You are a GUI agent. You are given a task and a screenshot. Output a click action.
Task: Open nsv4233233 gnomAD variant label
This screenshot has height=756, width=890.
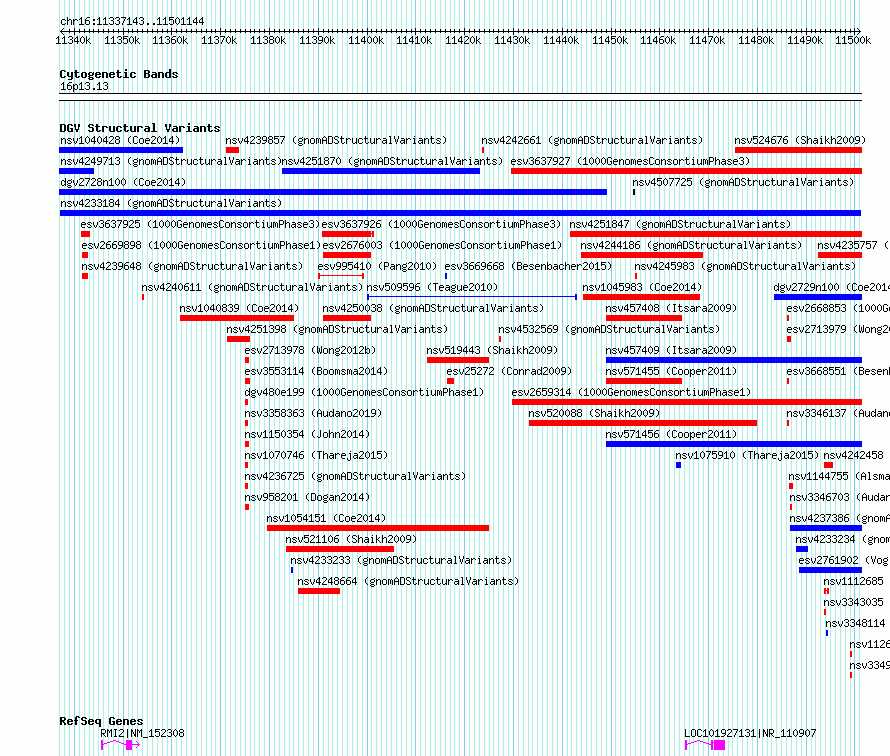tap(401, 560)
